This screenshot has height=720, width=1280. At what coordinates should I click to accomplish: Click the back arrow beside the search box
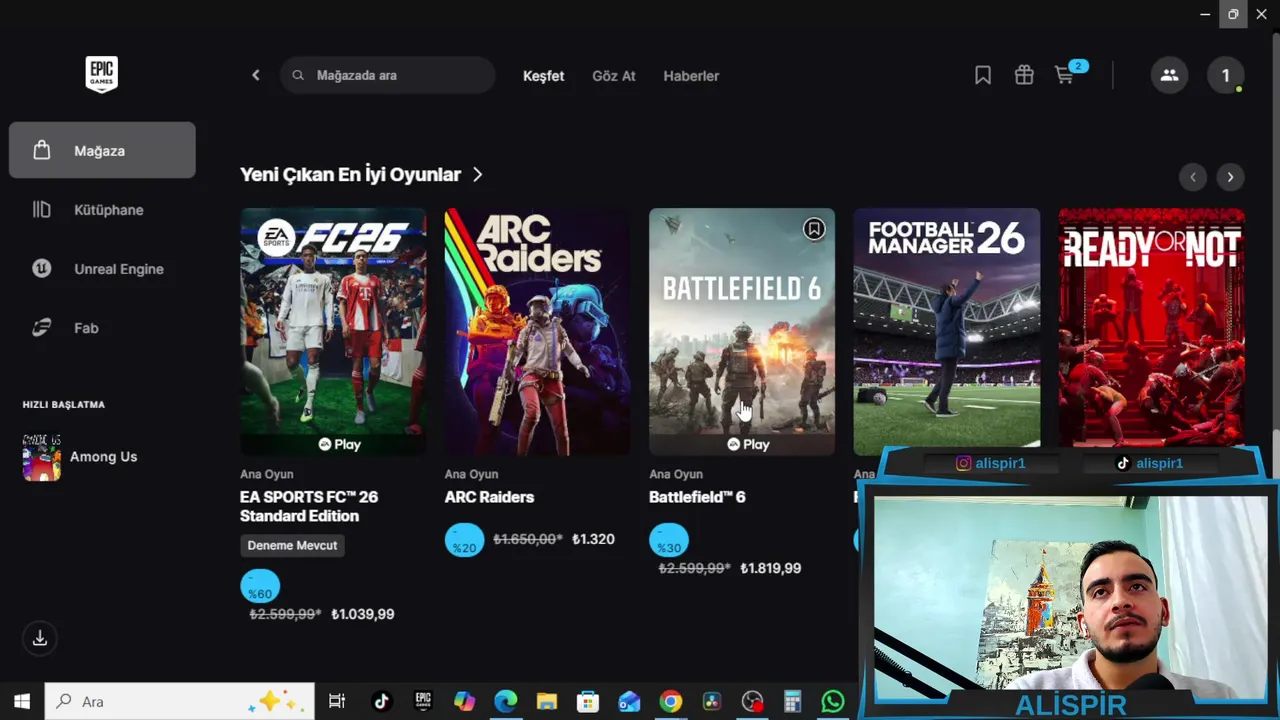tap(256, 75)
